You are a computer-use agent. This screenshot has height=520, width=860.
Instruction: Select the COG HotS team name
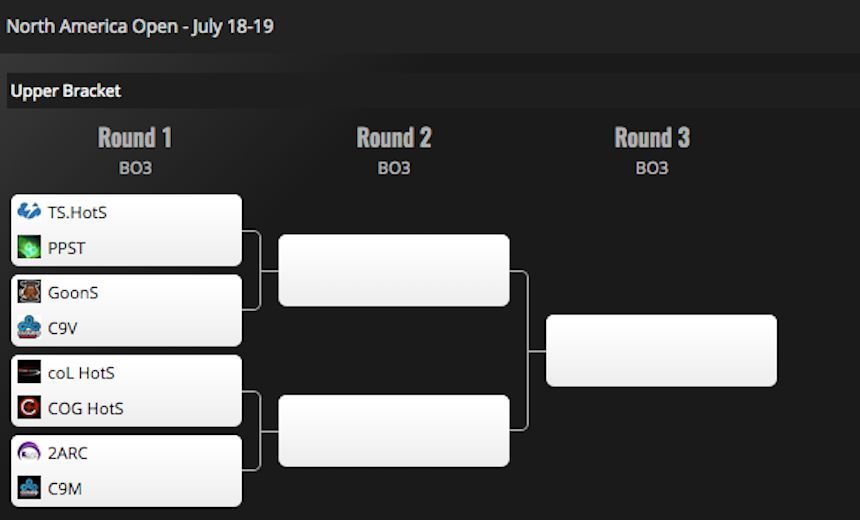[x=86, y=408]
